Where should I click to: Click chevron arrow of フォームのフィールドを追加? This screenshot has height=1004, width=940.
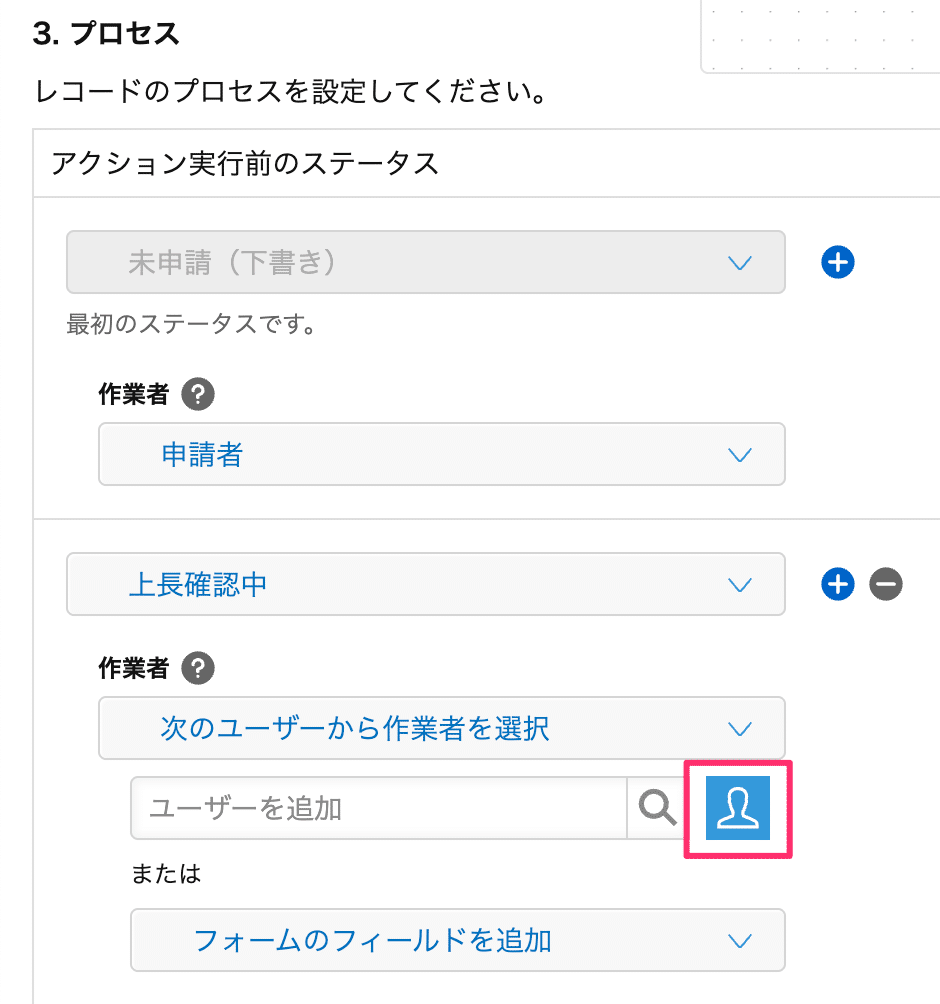[x=740, y=941]
